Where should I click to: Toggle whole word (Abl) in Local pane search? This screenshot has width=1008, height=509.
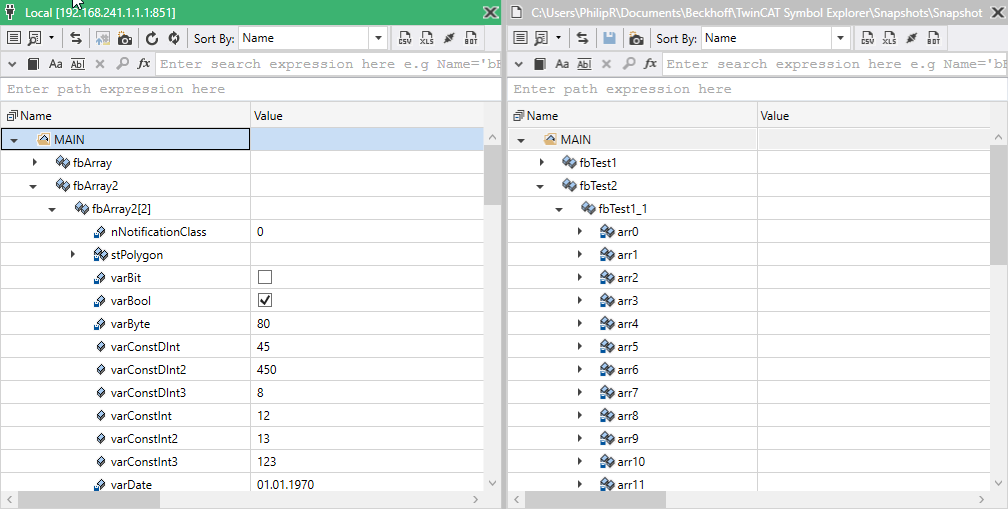[78, 64]
